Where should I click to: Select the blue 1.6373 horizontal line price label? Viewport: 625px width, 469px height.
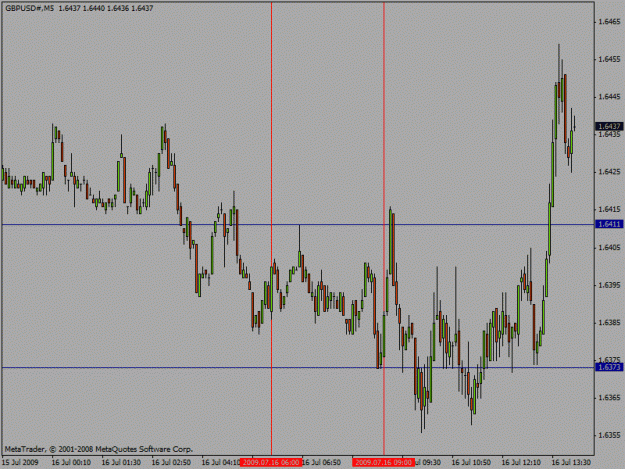[x=609, y=367]
